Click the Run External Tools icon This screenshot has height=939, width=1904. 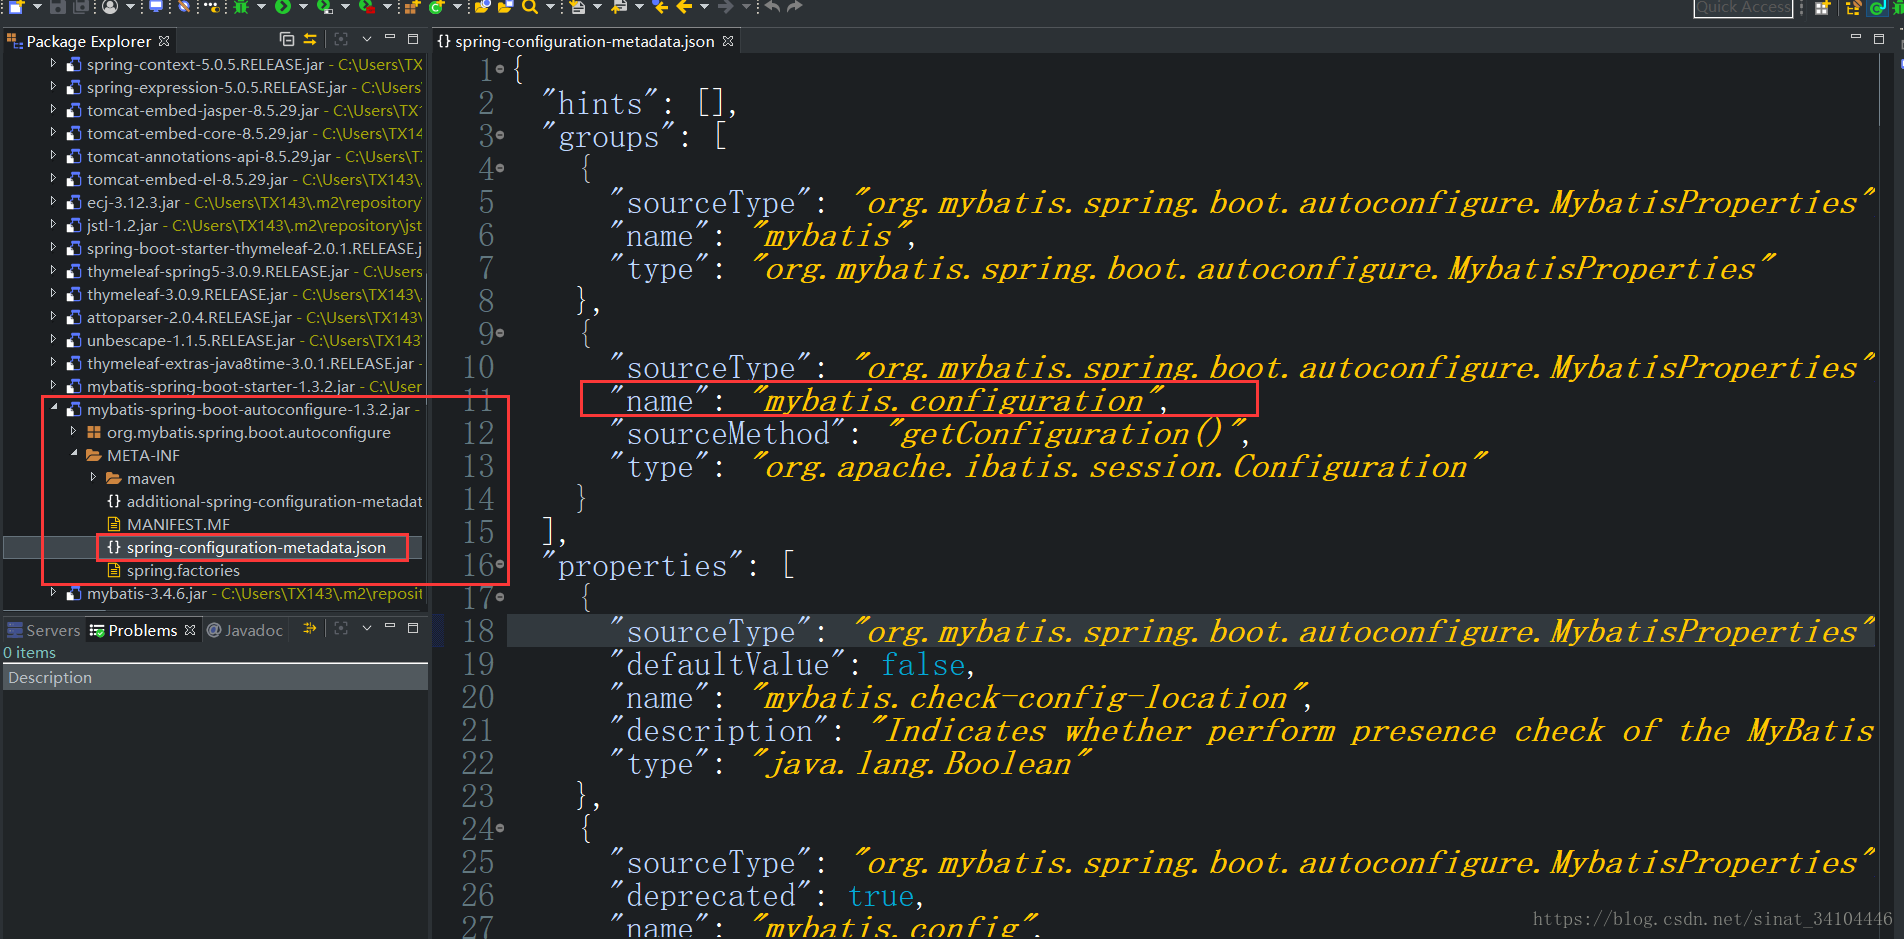pos(367,7)
